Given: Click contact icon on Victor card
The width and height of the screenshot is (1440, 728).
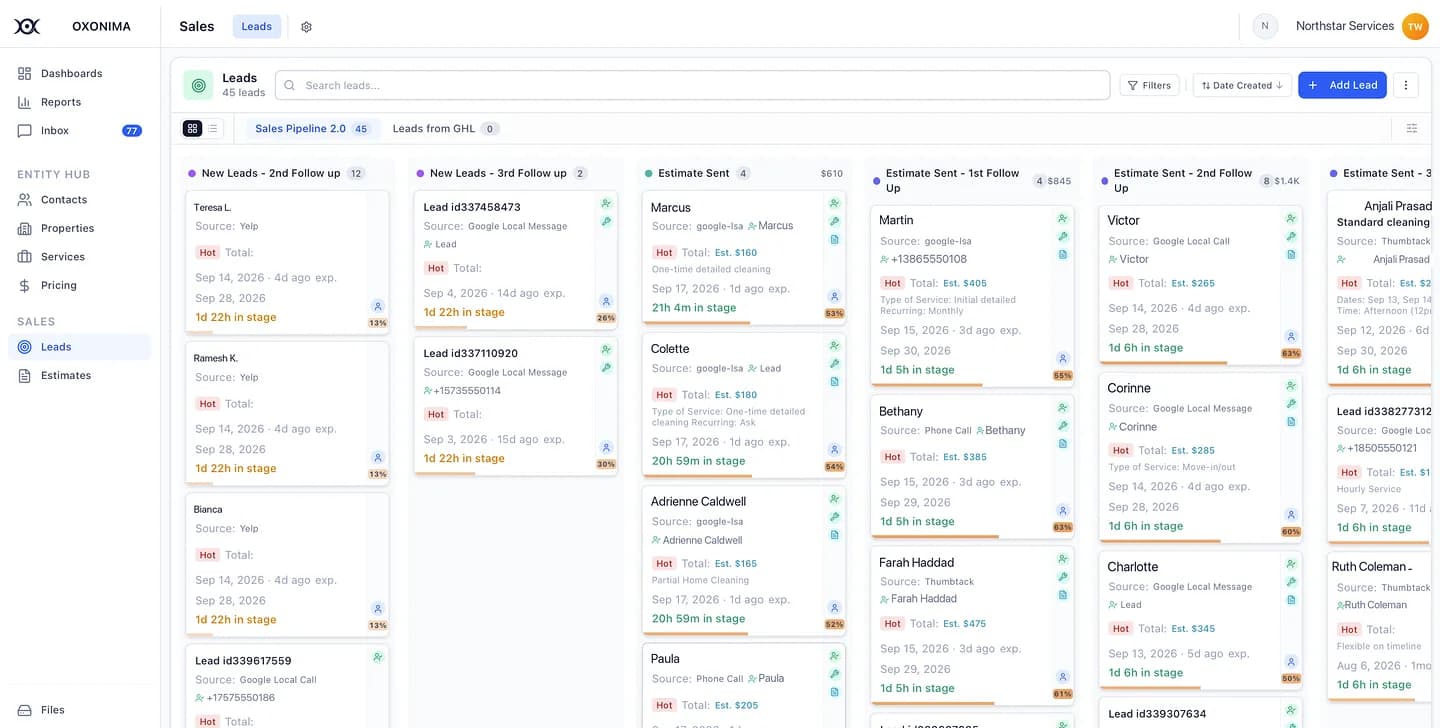Looking at the screenshot, I should pos(1291,219).
